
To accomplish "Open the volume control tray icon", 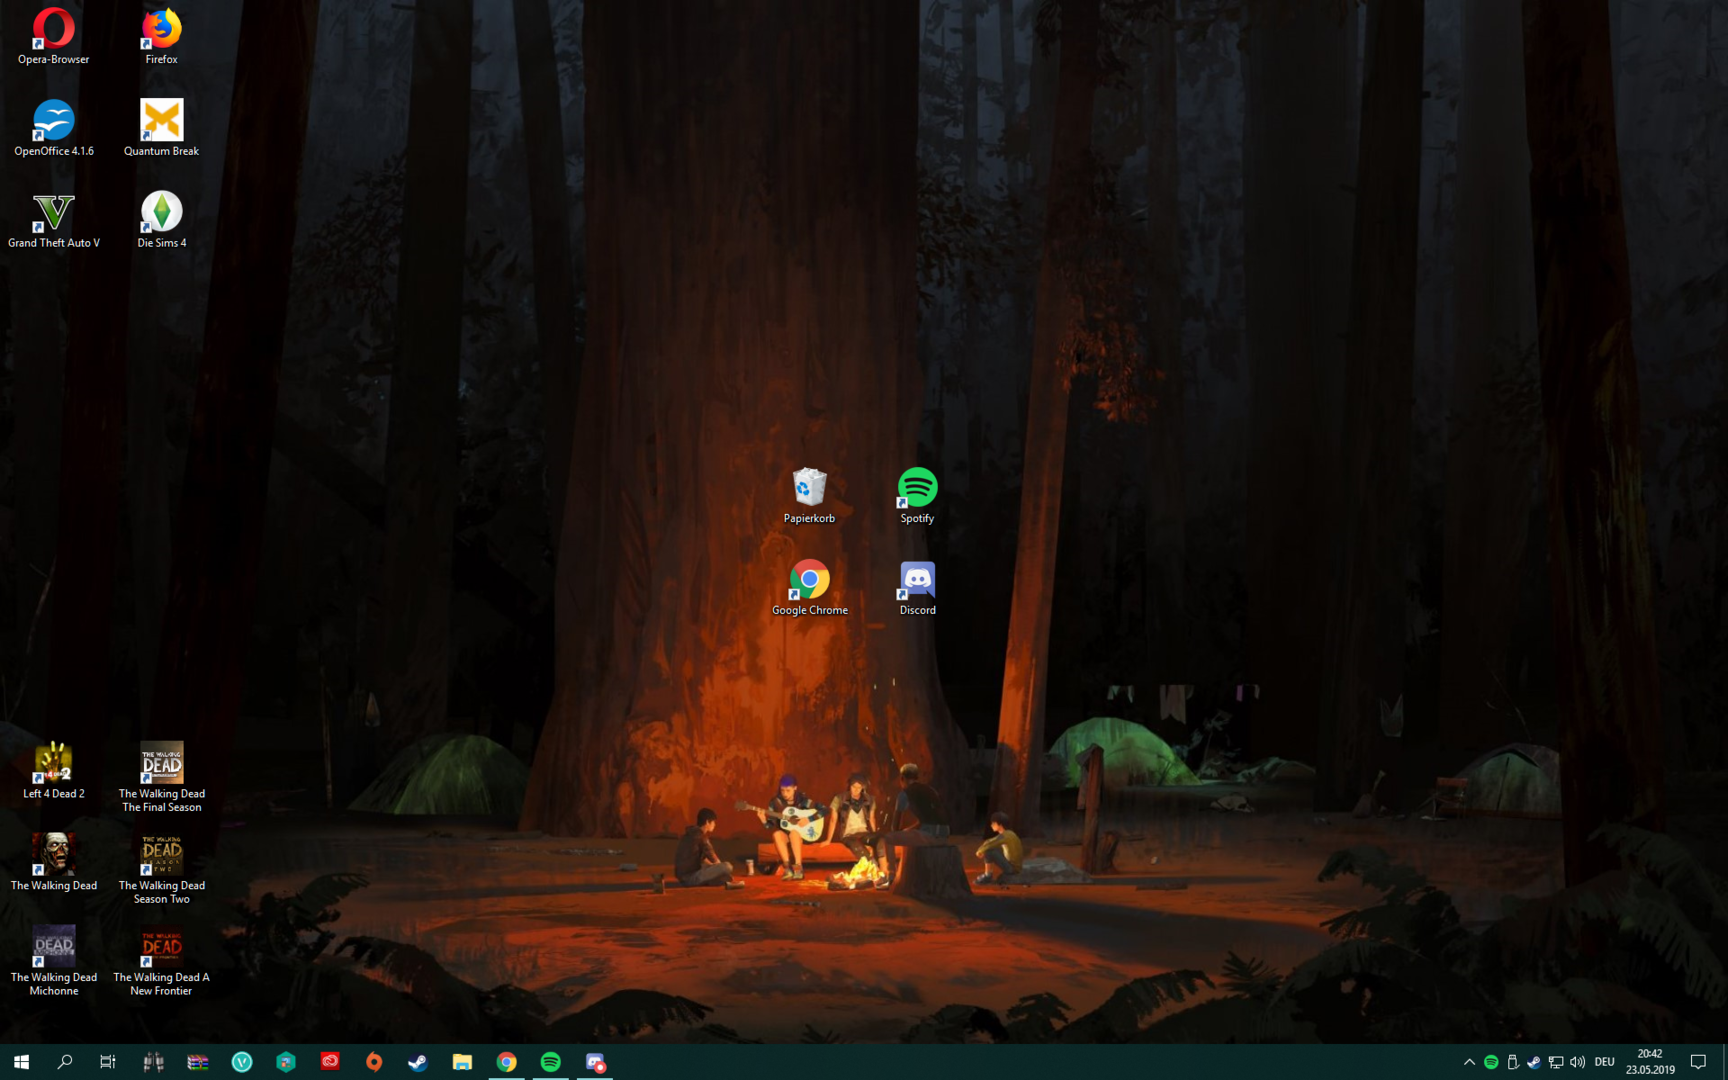I will click(1577, 1062).
